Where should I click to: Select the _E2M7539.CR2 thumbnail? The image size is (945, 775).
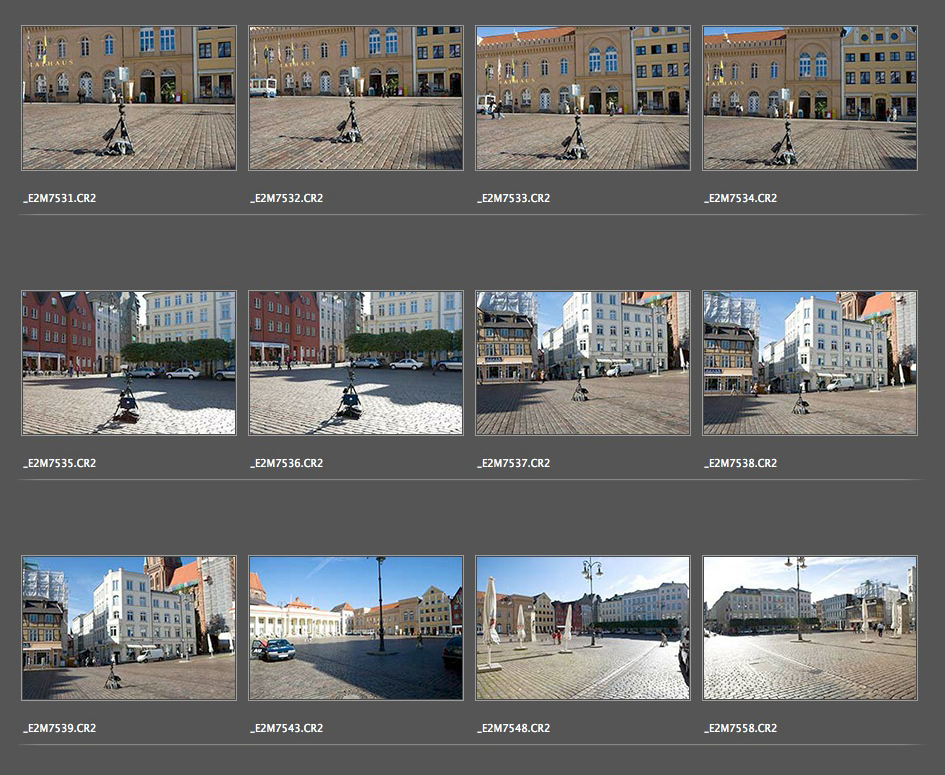pos(129,628)
